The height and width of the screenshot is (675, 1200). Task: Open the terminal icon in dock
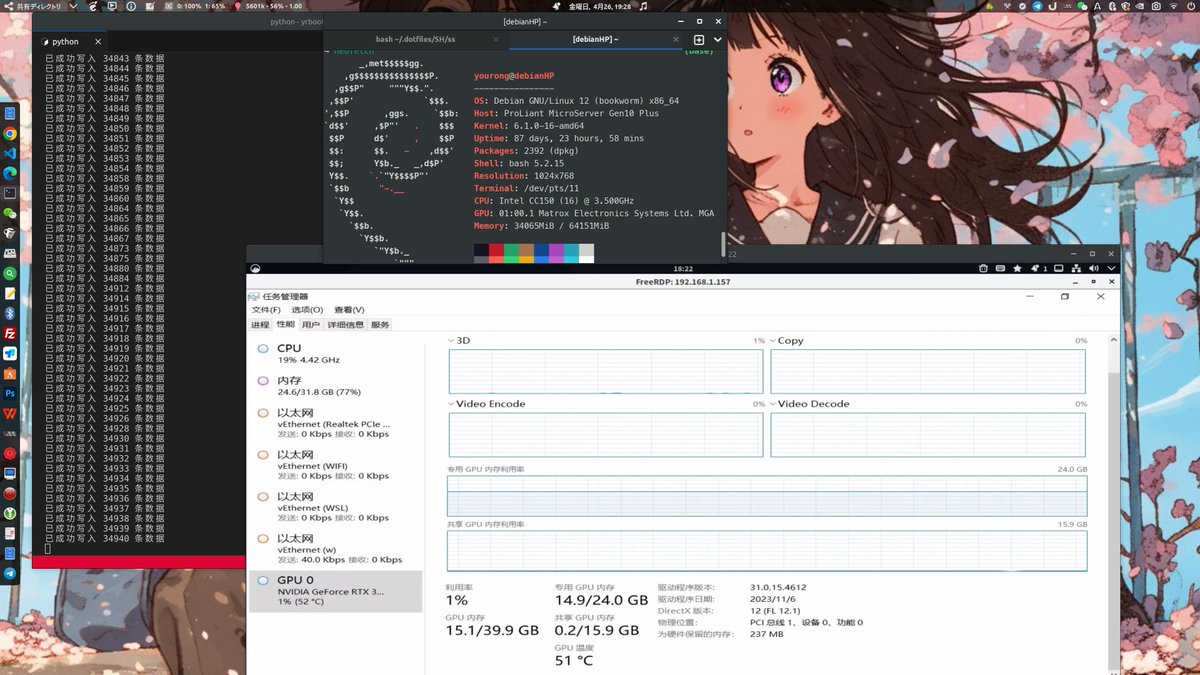10,192
